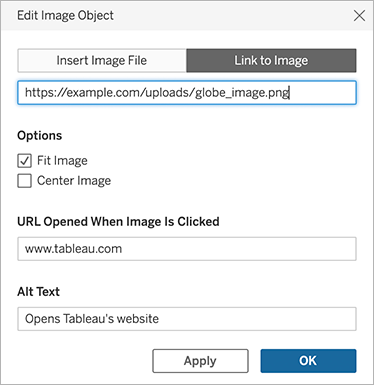Switch to the Insert Image File tab
Viewport: 374px width, 385px height.
coord(102,60)
